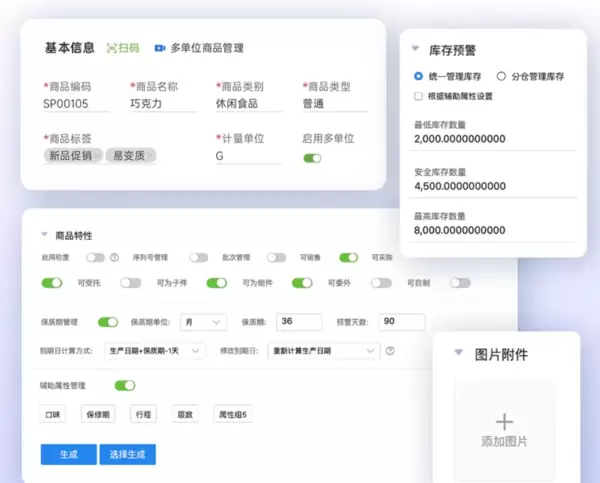Select the 分仓管理库存 radio option
This screenshot has height=483, width=600.
tap(501, 76)
